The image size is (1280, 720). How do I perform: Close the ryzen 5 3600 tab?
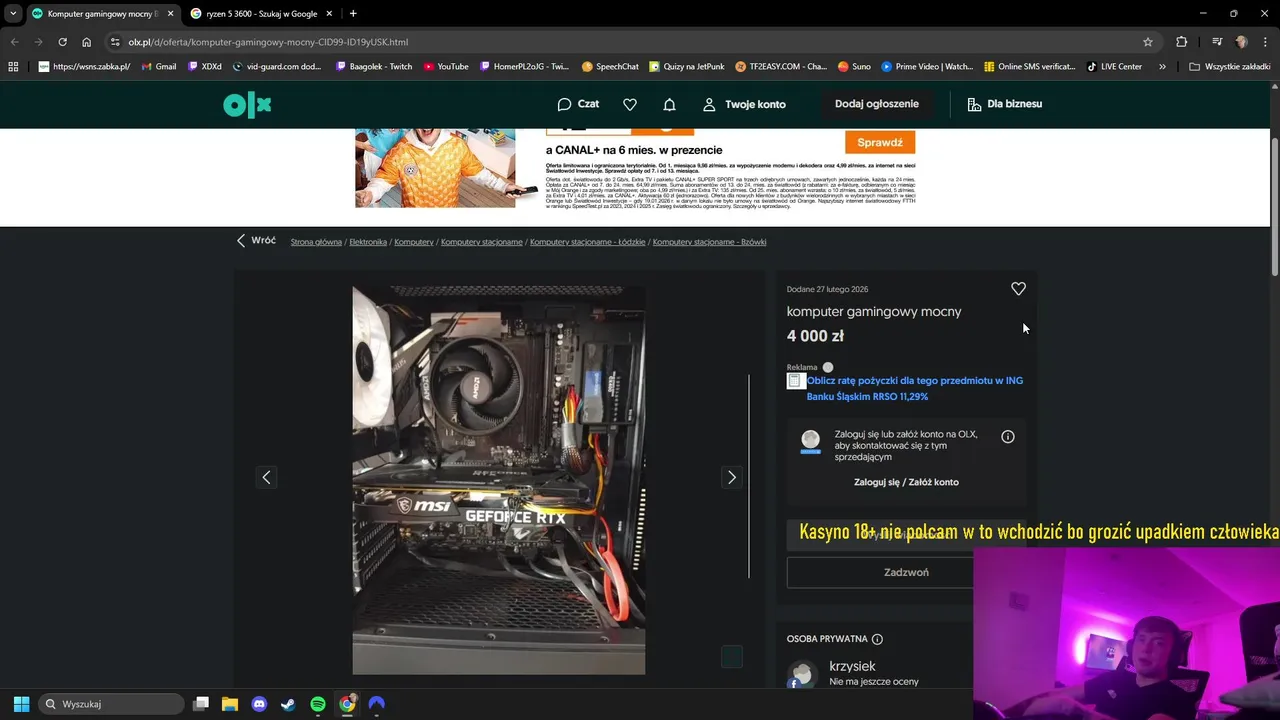tap(329, 14)
